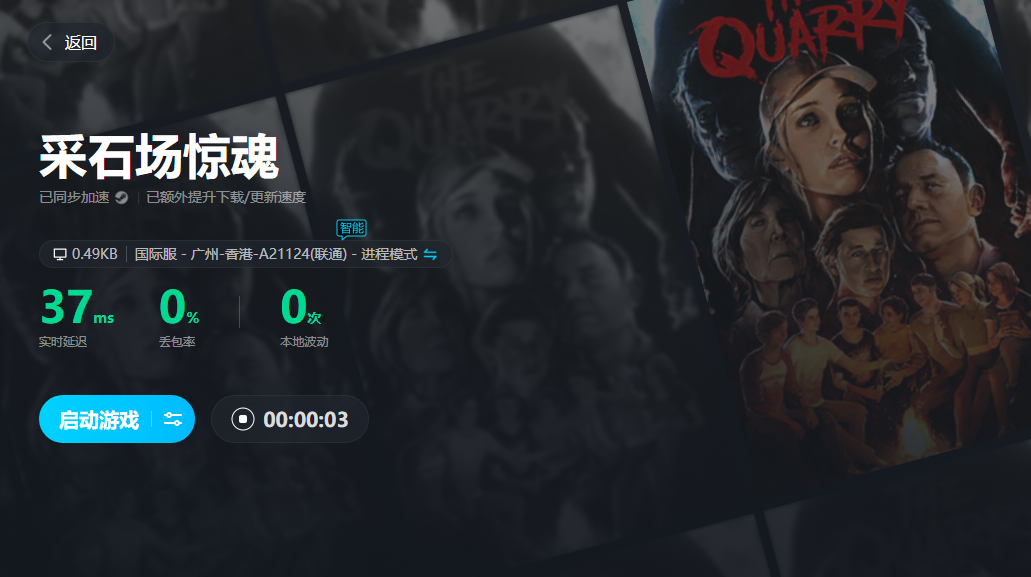
Task: Click the monitor icon beside 0.49KB
Action: pos(60,254)
